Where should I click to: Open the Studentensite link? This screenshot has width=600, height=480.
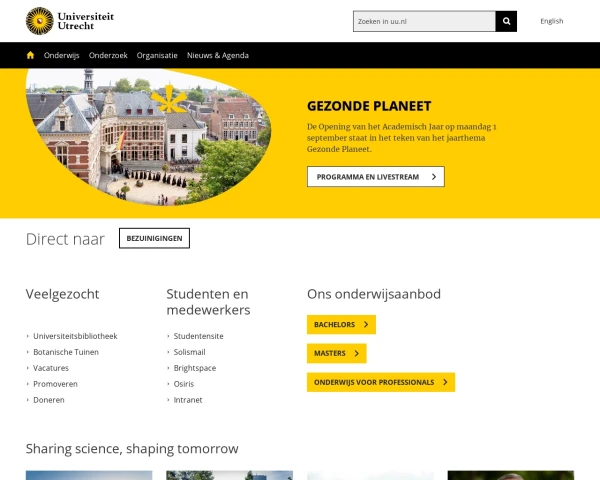[198, 336]
